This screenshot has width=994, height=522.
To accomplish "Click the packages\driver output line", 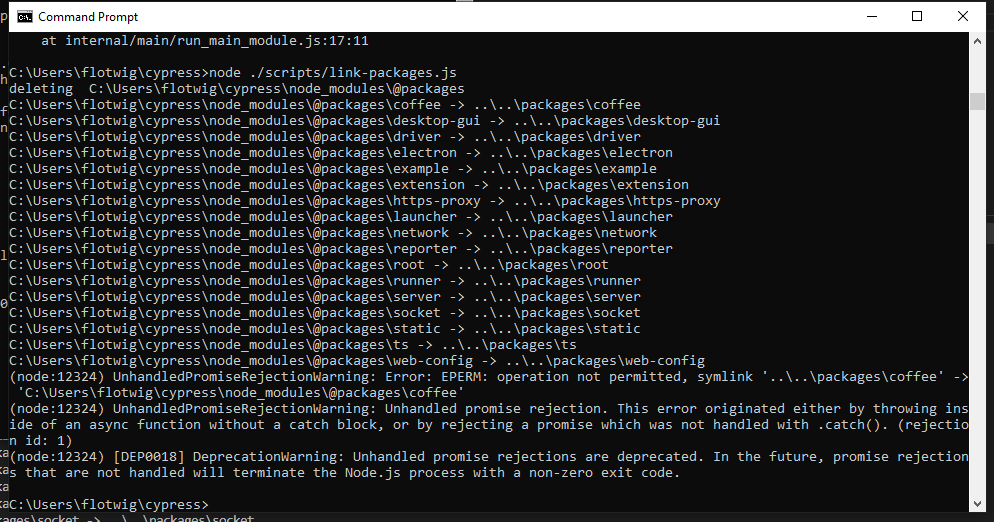I will [325, 136].
